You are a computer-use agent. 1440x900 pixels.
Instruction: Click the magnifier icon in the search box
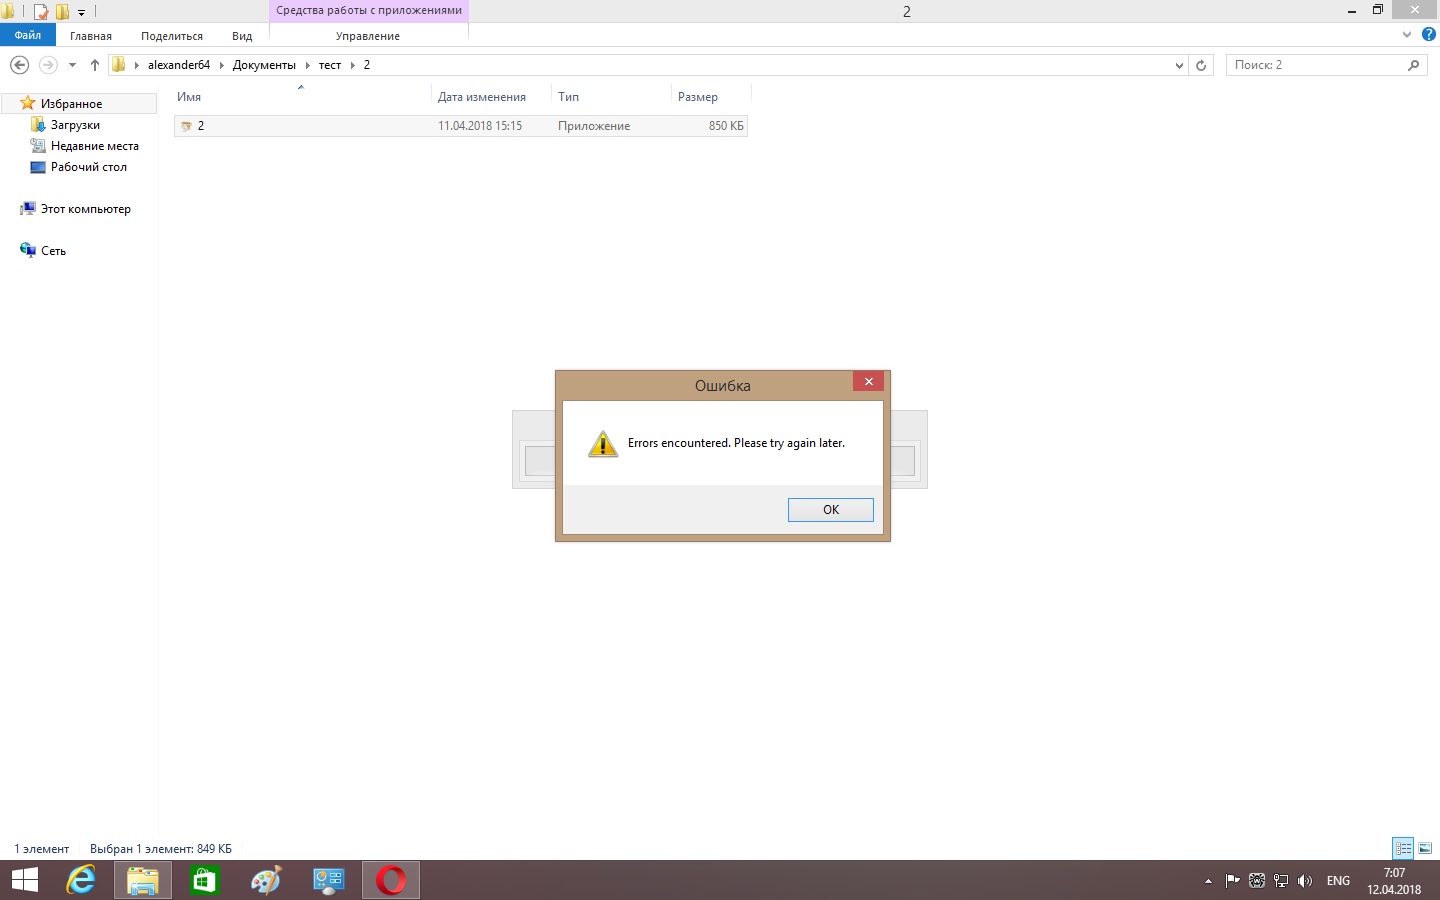1413,65
